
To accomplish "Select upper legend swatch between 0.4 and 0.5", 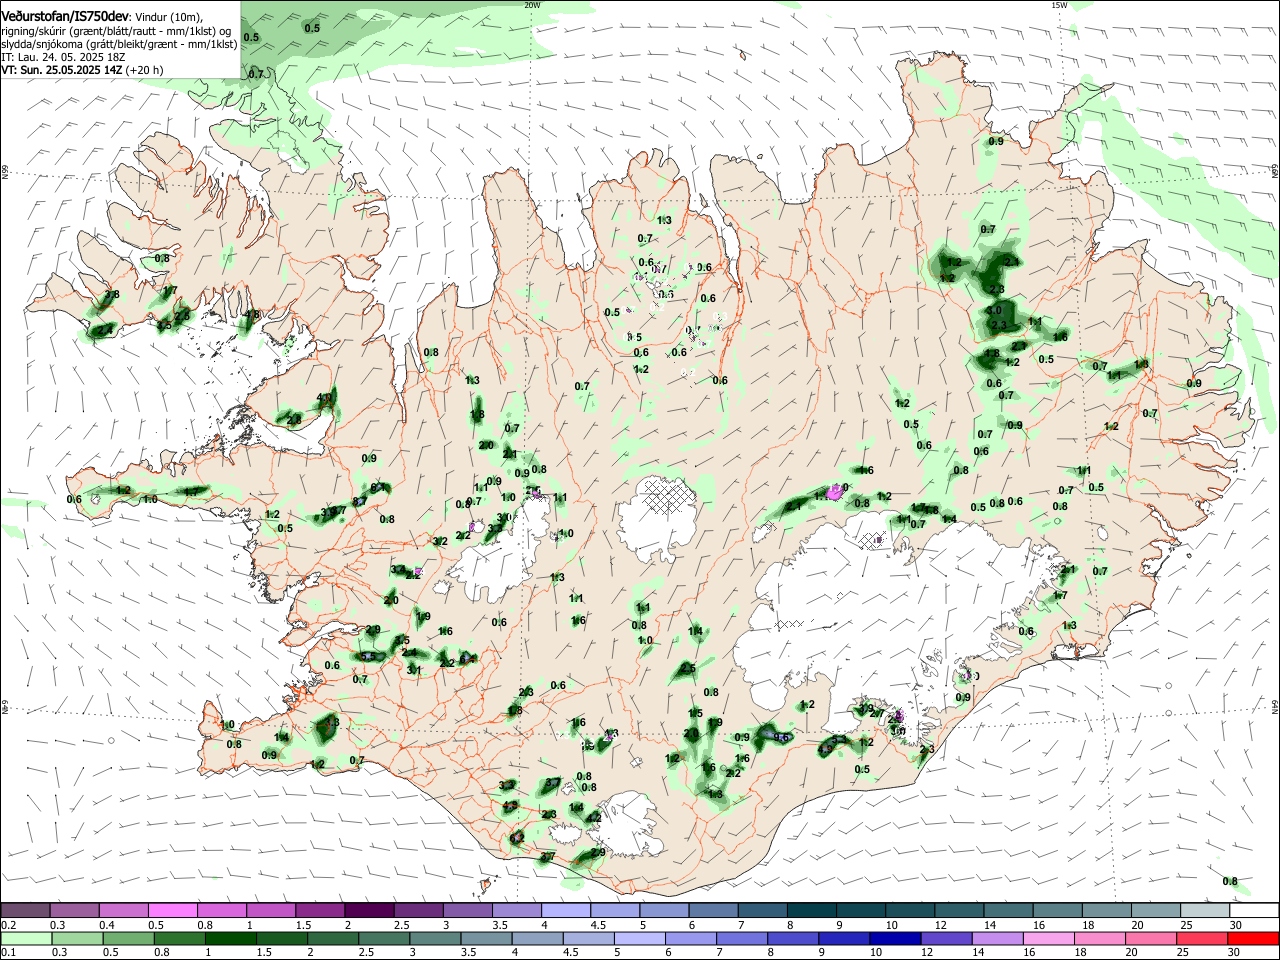I will coord(124,910).
